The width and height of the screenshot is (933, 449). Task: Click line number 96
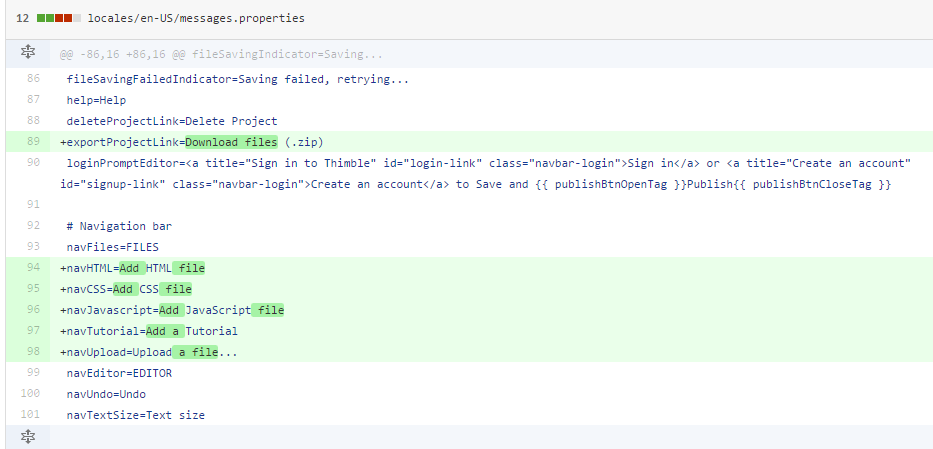33,309
